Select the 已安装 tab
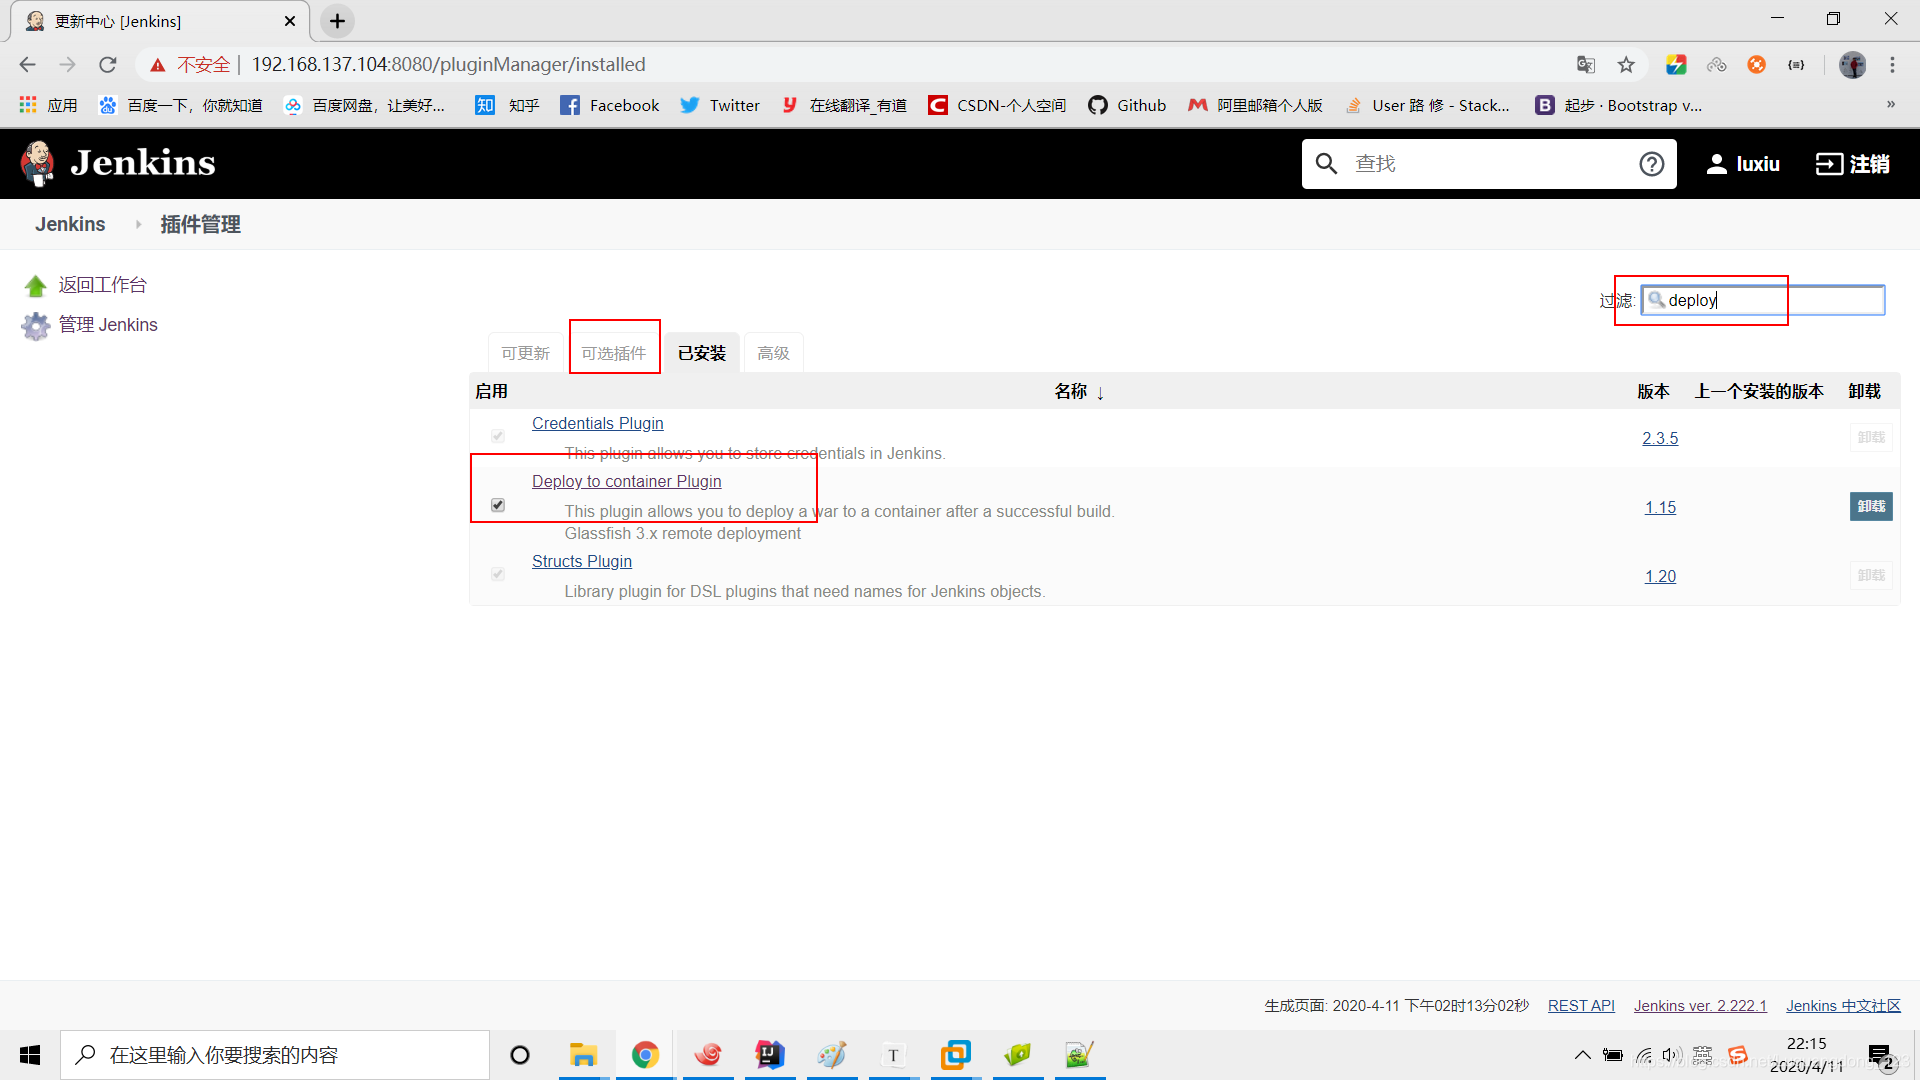 (702, 353)
